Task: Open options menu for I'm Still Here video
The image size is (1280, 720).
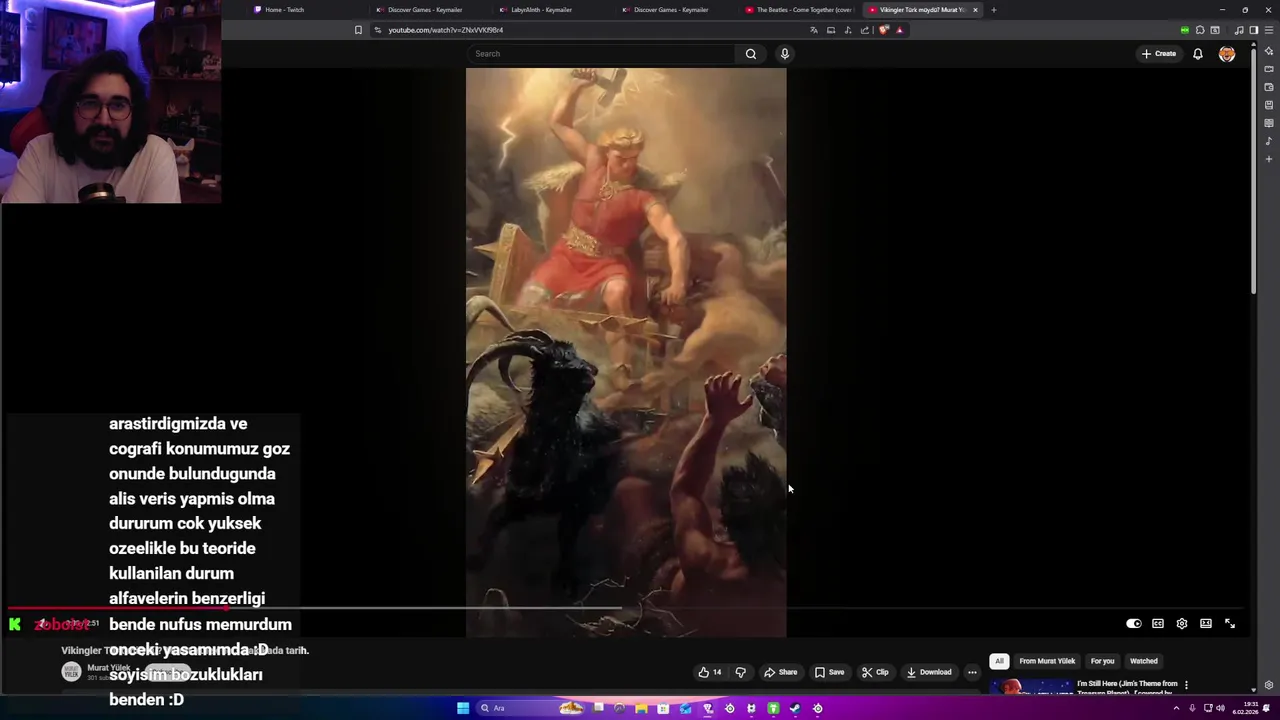Action: point(1186,685)
